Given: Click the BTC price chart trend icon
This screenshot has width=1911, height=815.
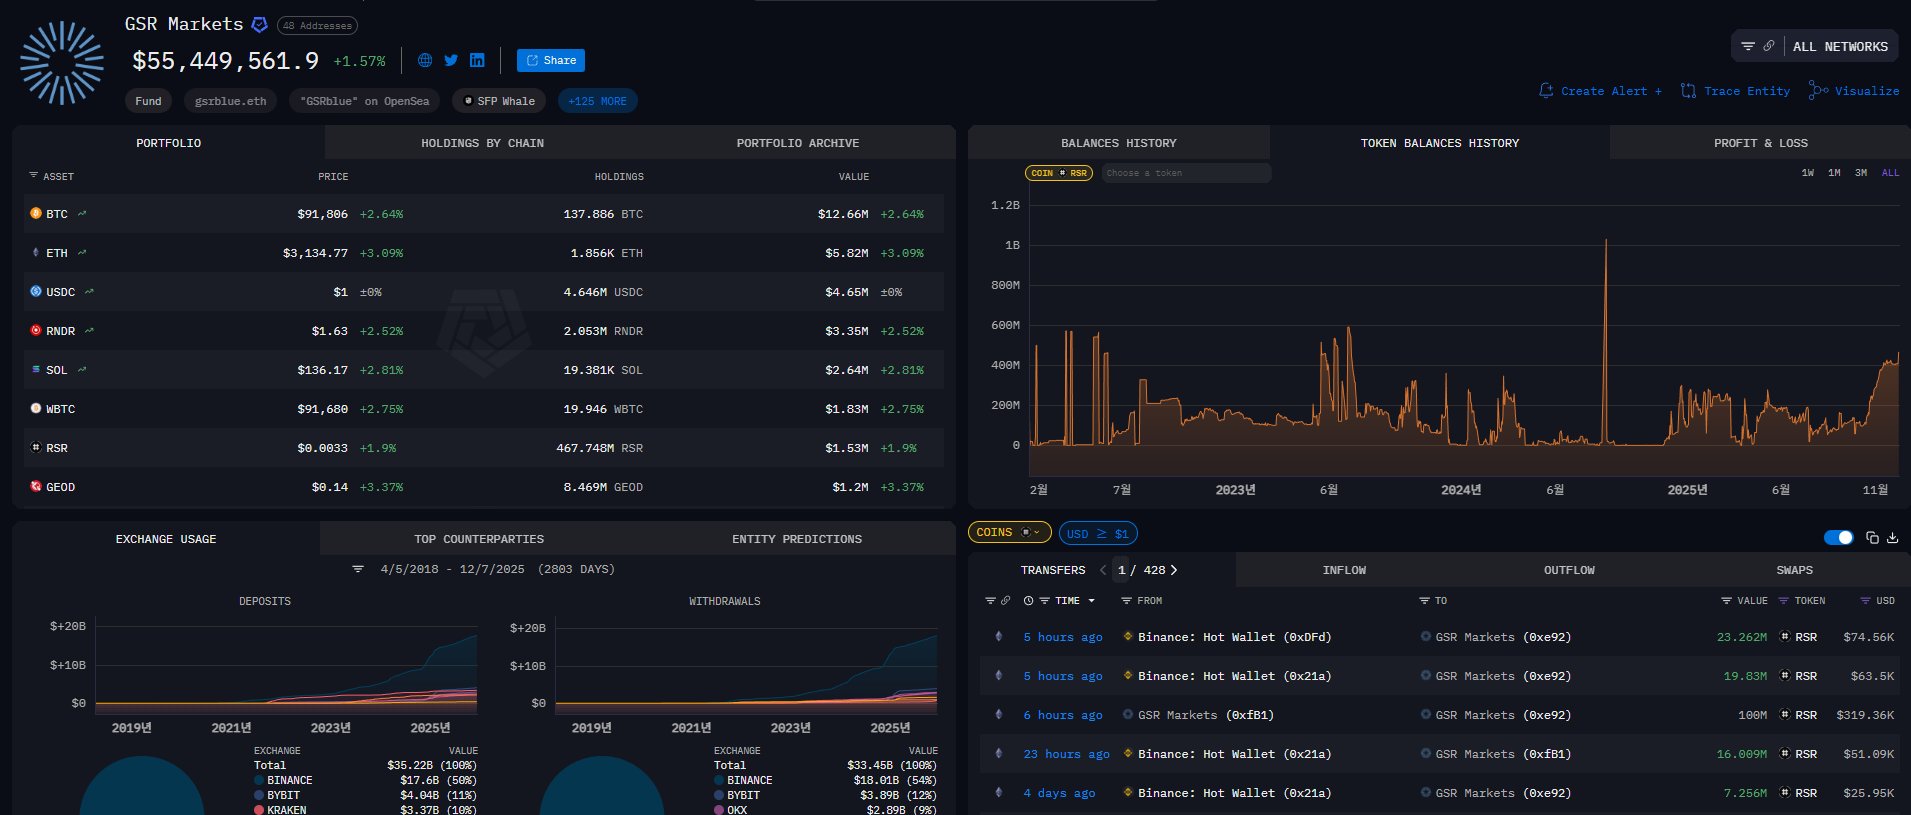Looking at the screenshot, I should point(82,214).
